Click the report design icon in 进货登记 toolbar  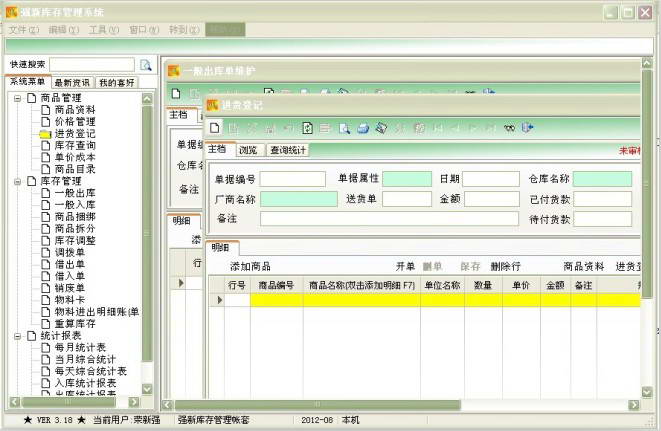tap(381, 128)
